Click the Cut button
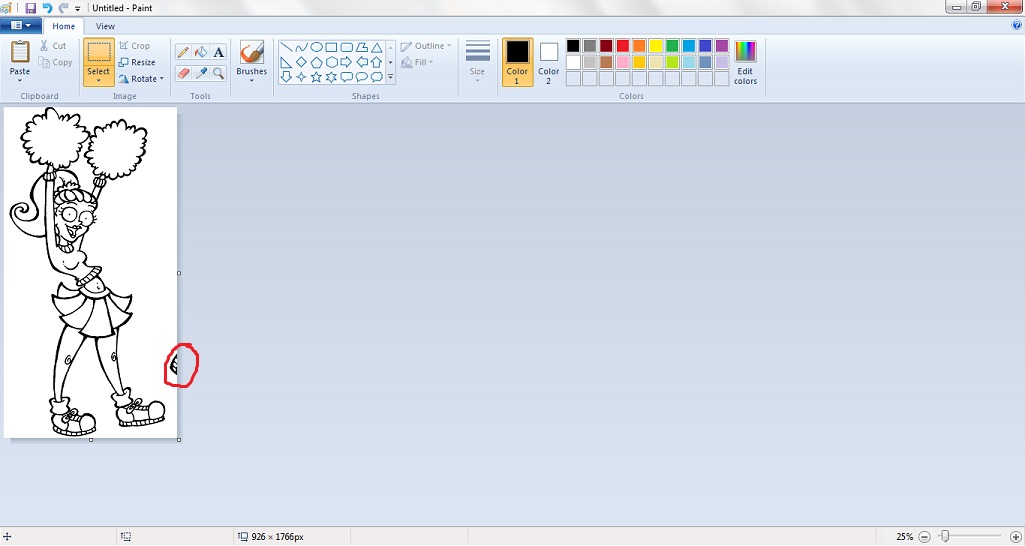This screenshot has width=1025, height=546. (52, 46)
